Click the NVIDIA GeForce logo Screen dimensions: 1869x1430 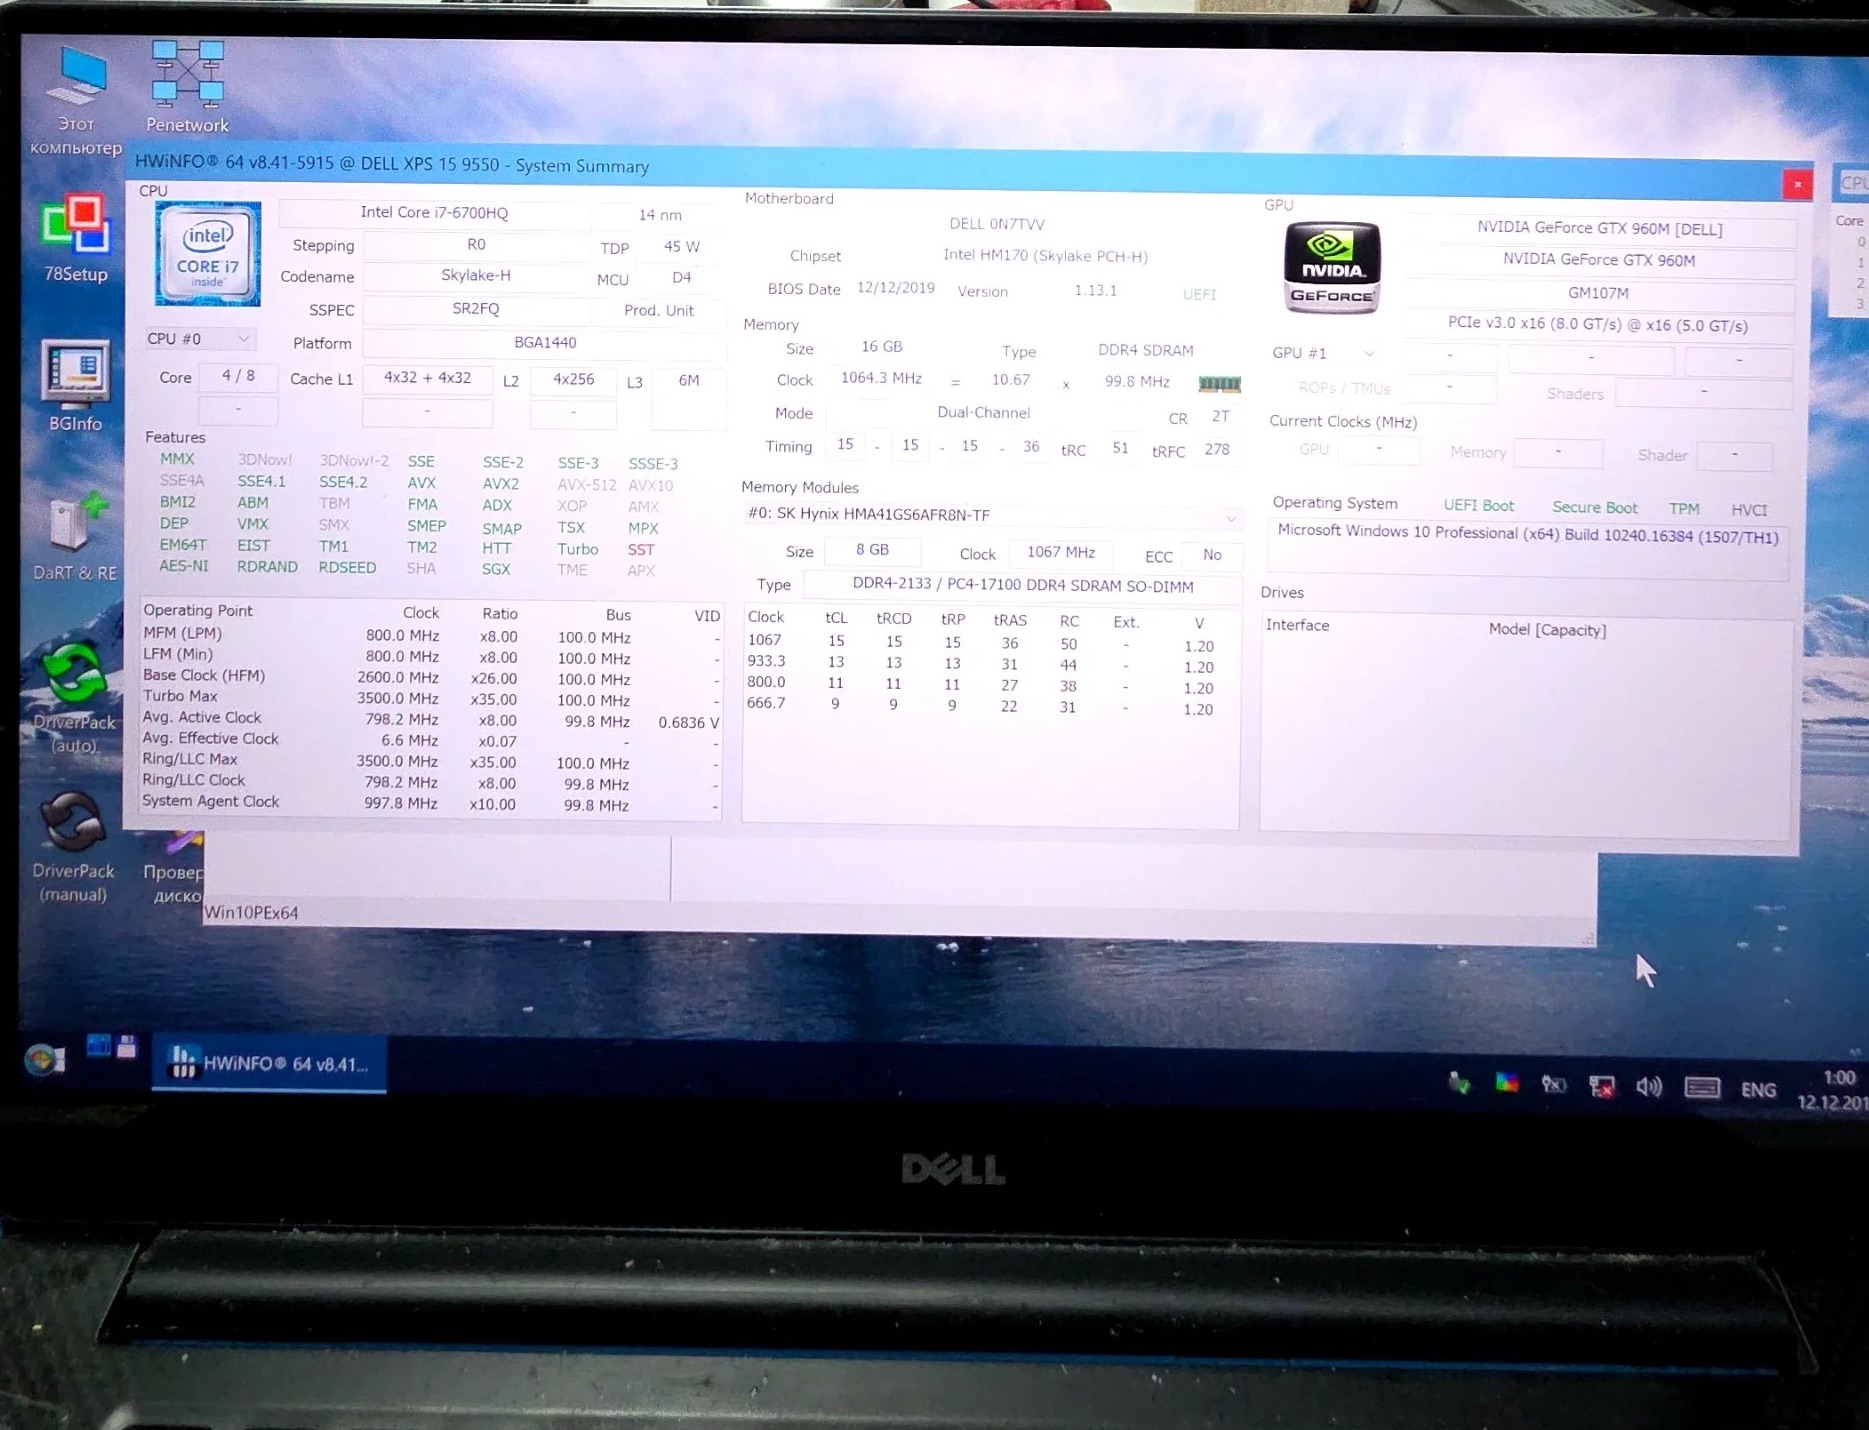coord(1332,267)
